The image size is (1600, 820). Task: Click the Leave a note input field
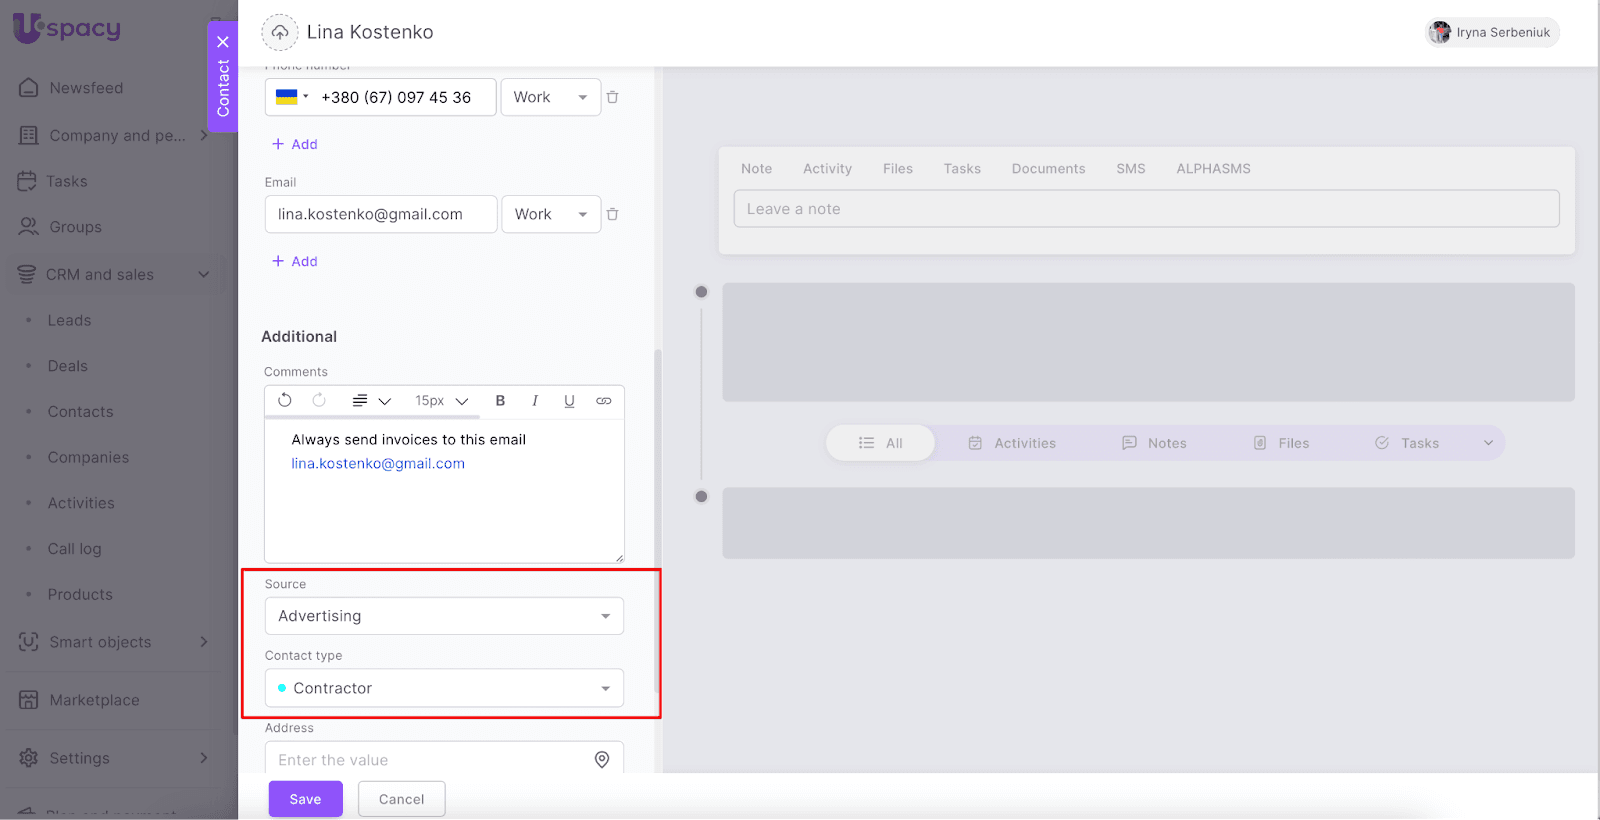1146,209
